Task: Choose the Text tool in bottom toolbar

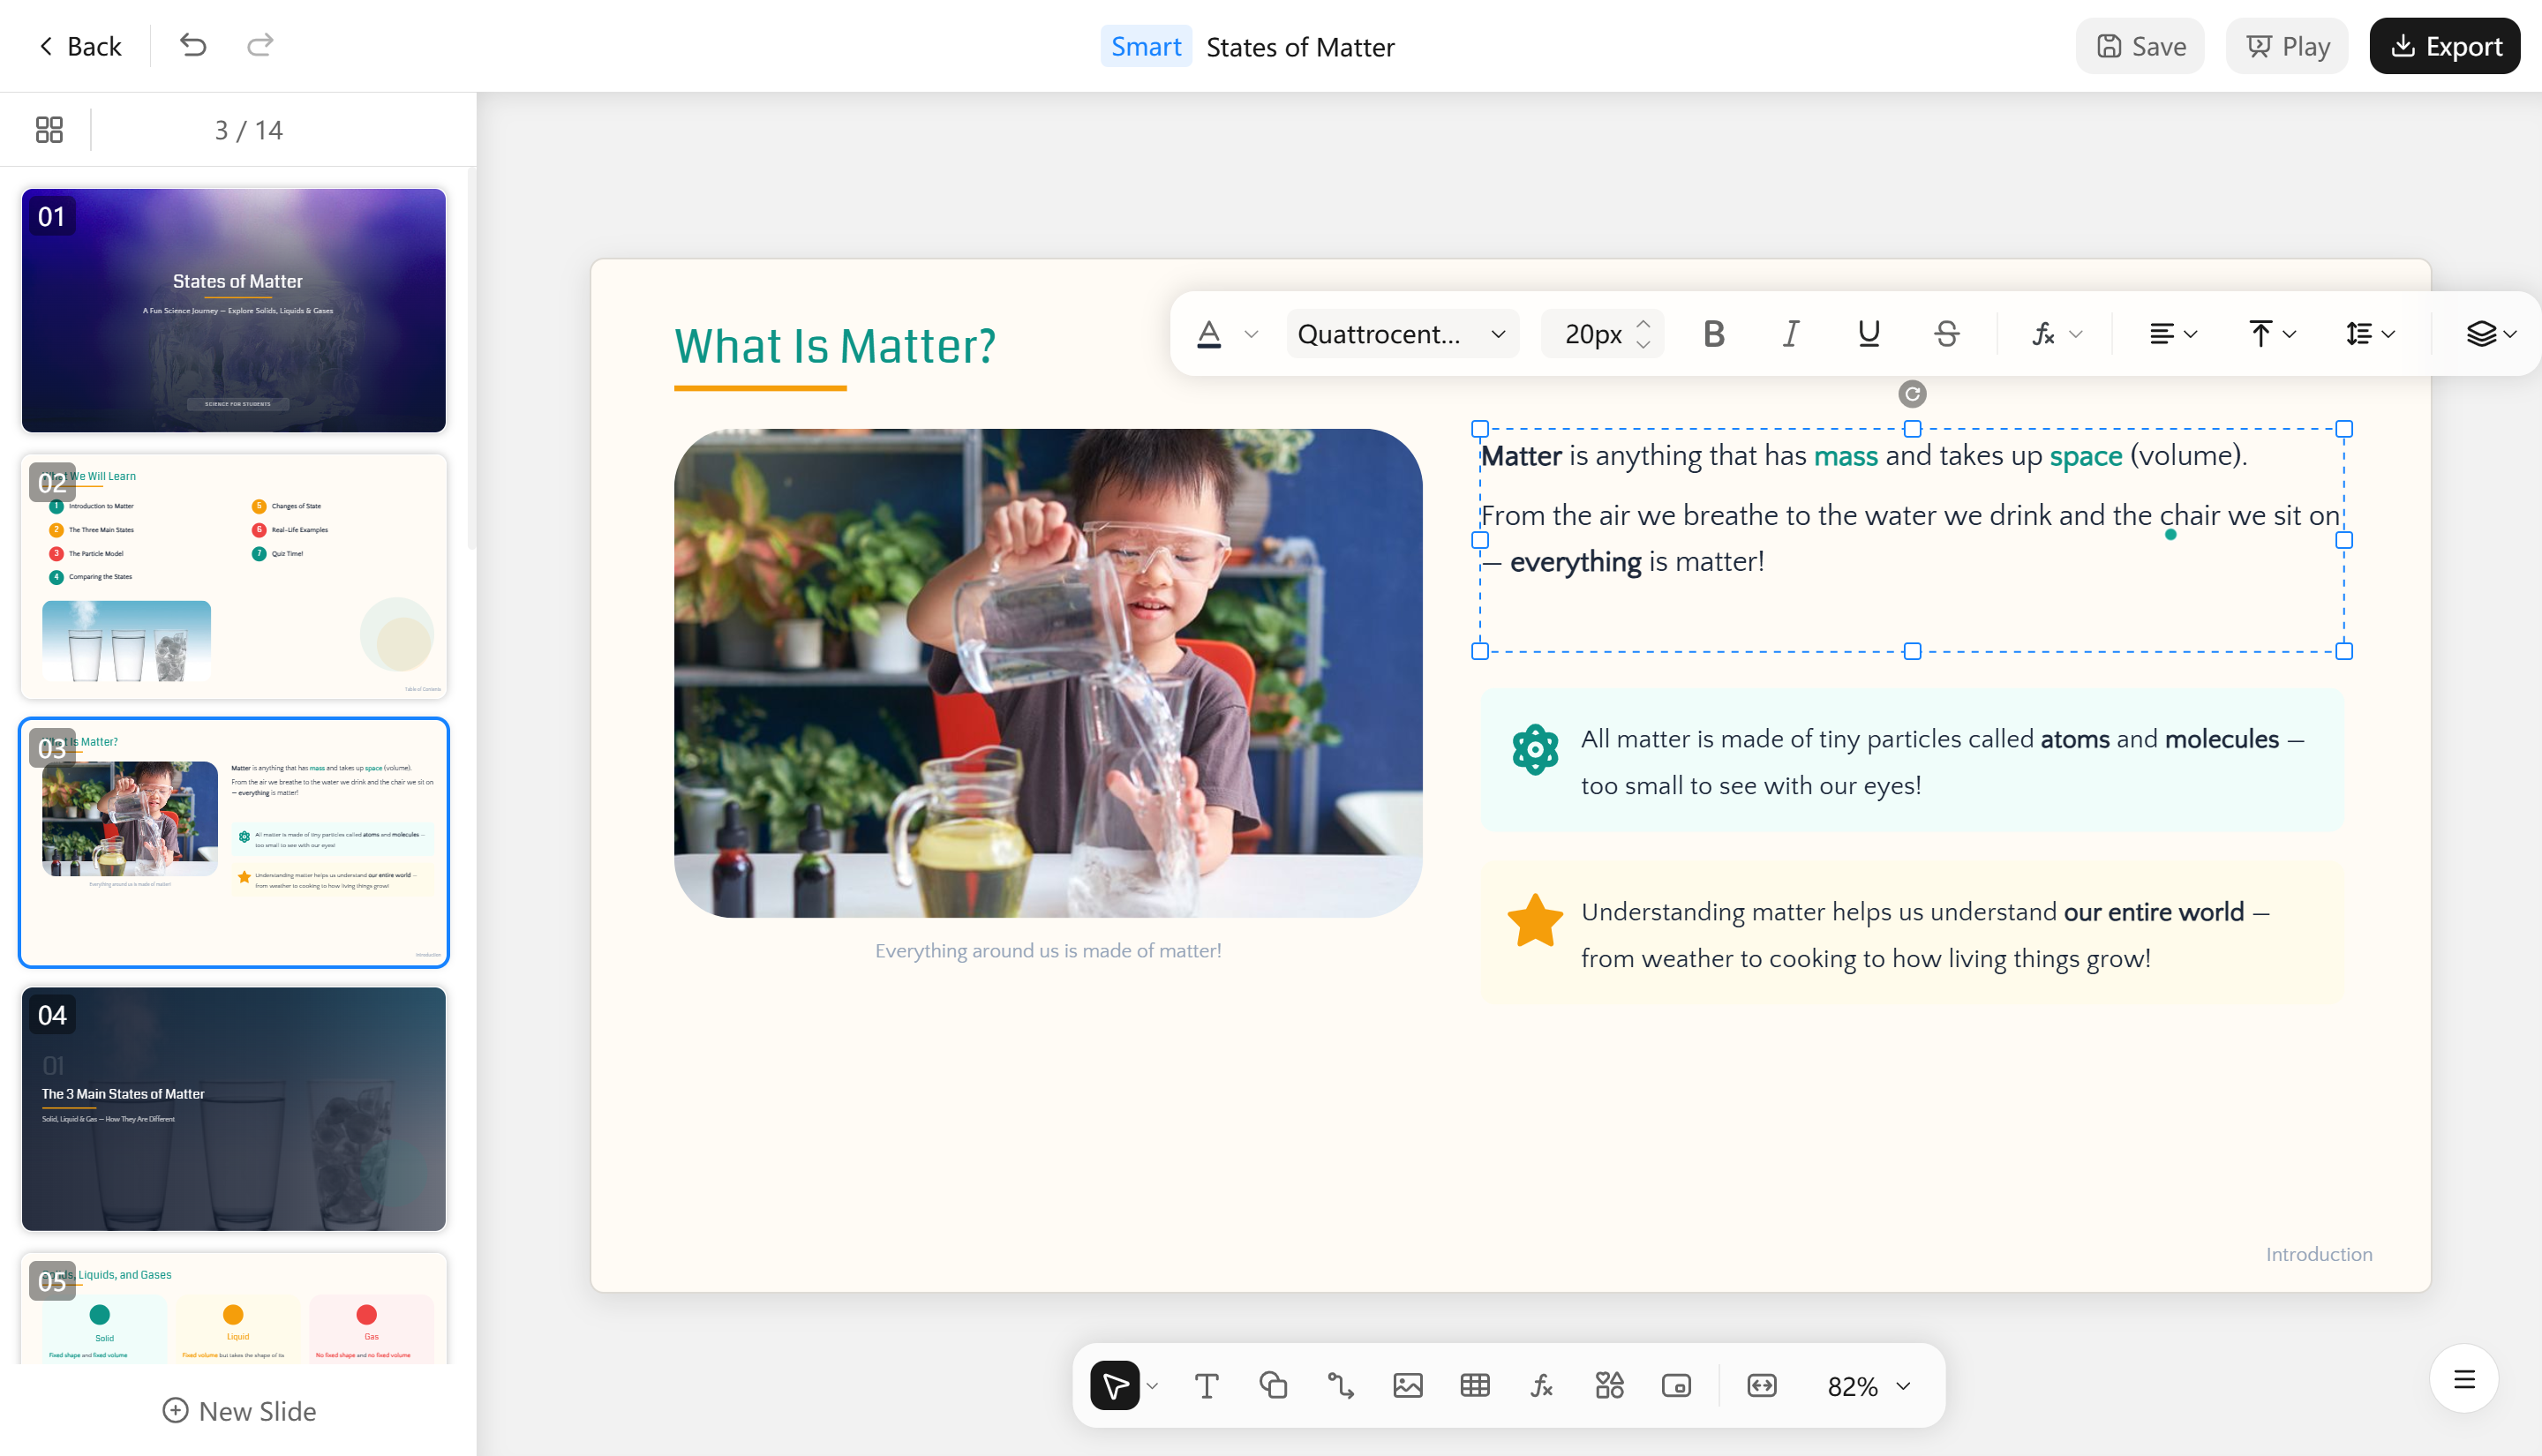Action: click(1206, 1385)
